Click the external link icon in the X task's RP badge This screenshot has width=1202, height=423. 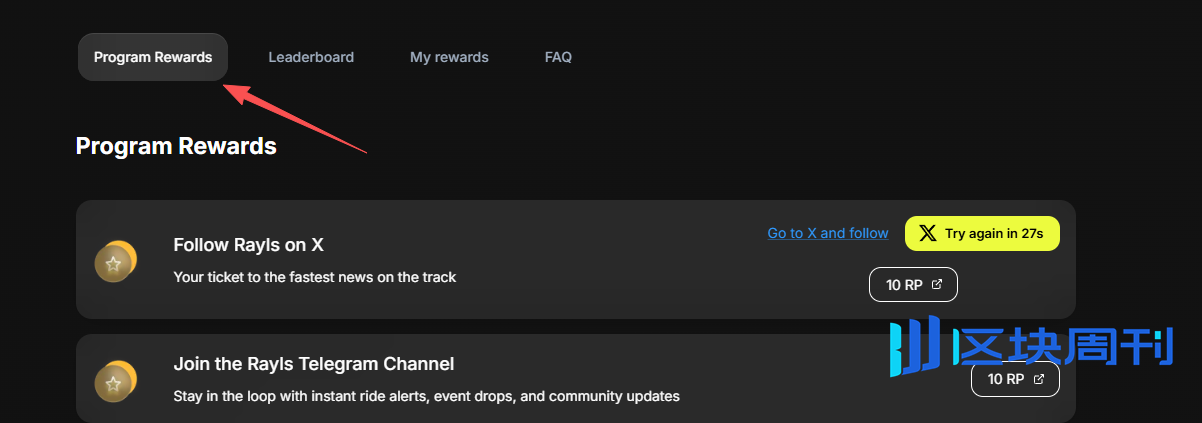click(937, 285)
